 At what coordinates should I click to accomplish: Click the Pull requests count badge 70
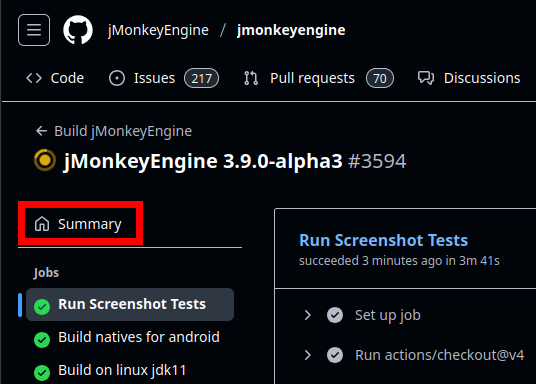[380, 78]
